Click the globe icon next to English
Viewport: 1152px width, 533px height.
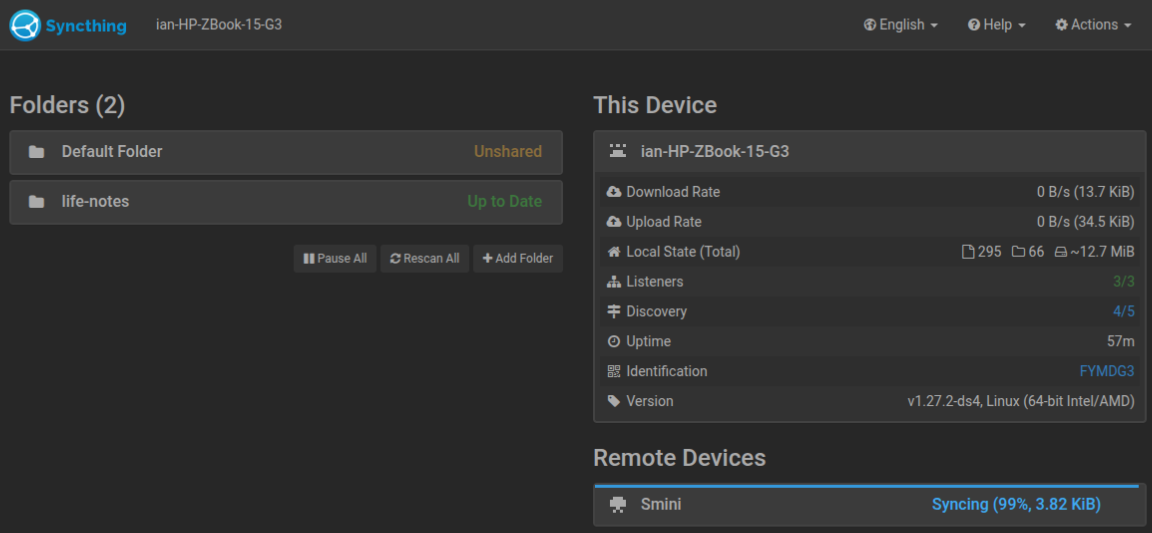click(870, 25)
